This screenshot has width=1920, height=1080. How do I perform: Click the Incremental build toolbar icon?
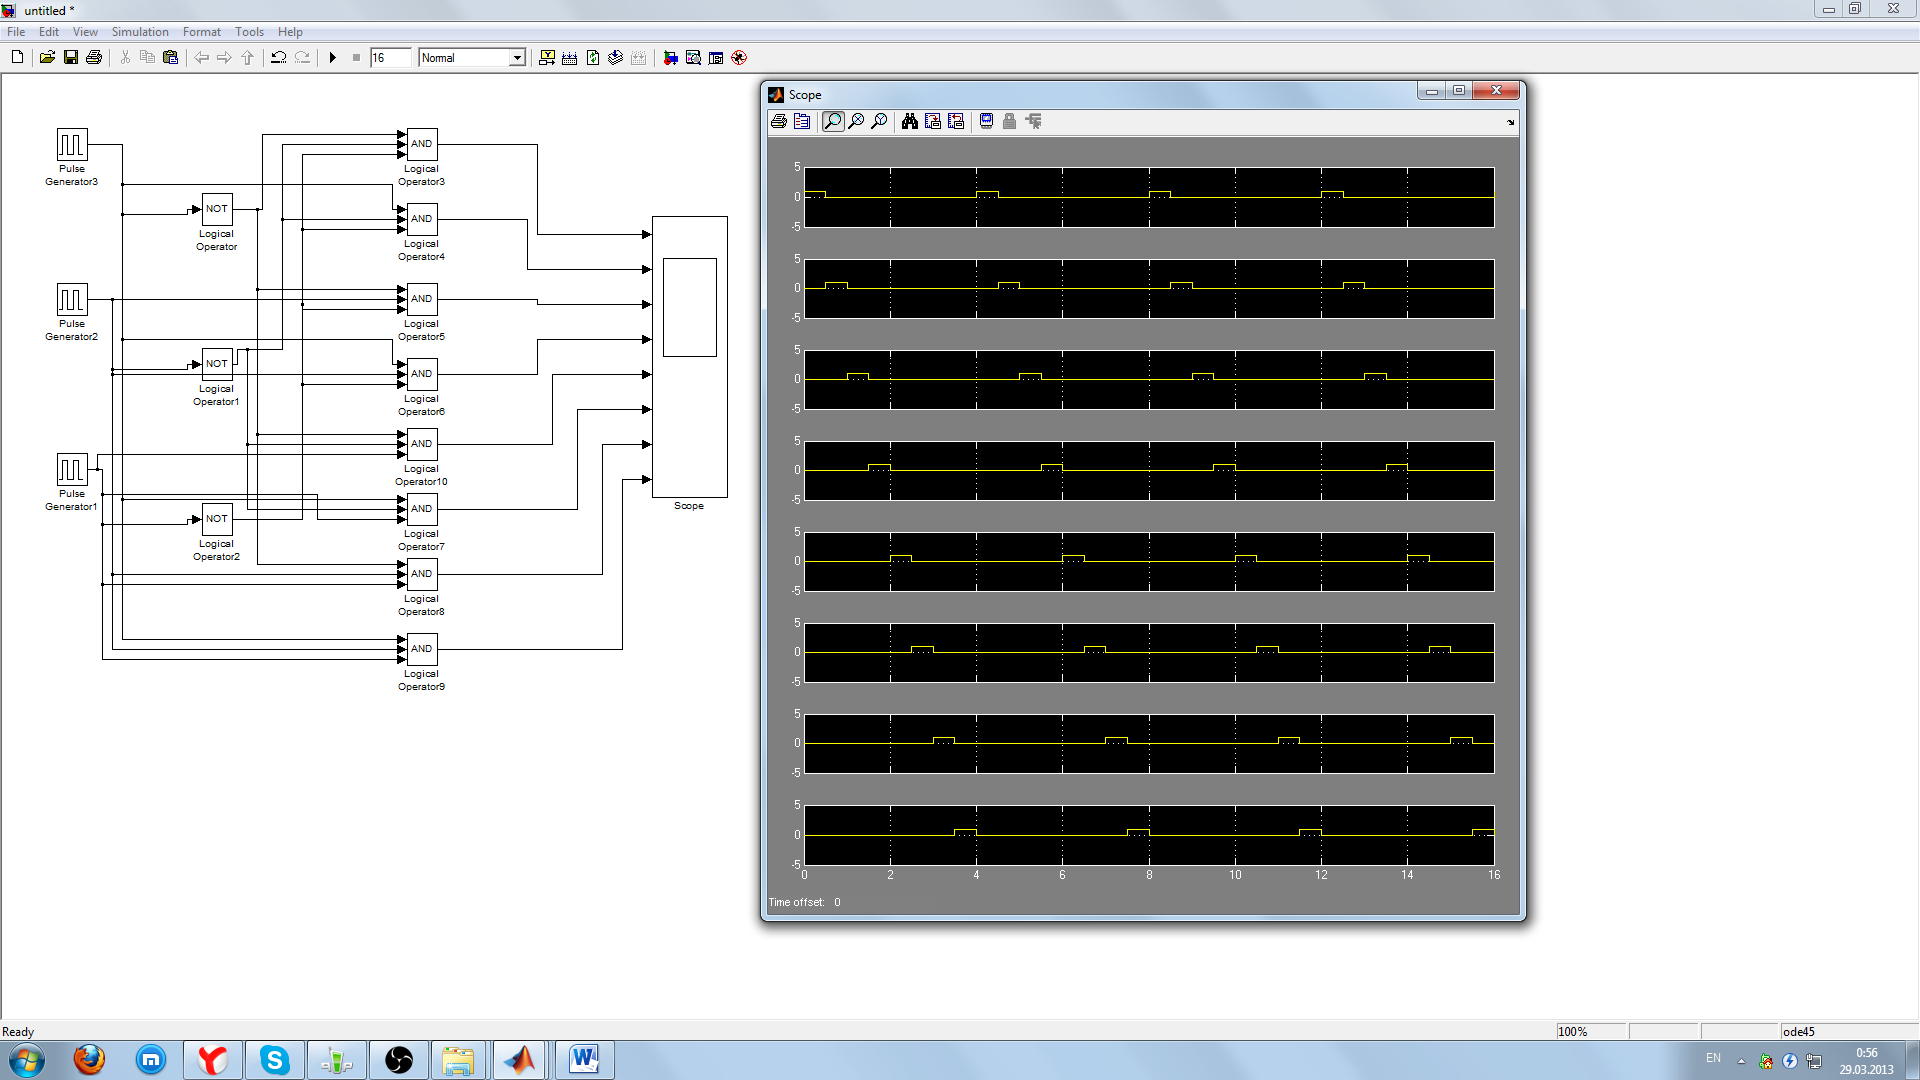point(570,58)
